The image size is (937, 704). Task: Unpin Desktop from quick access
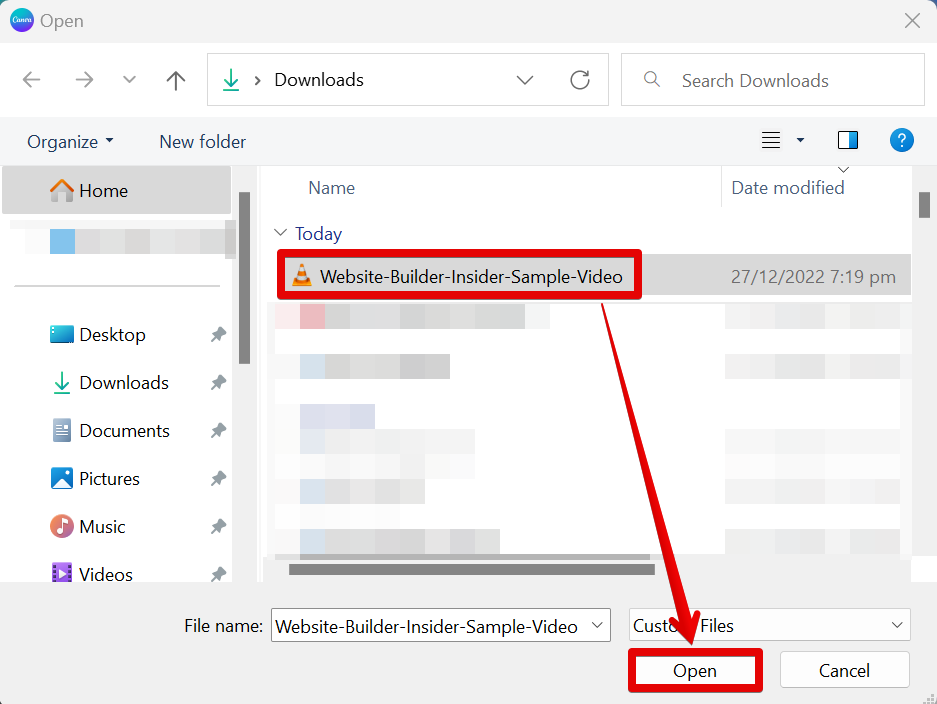(x=218, y=335)
